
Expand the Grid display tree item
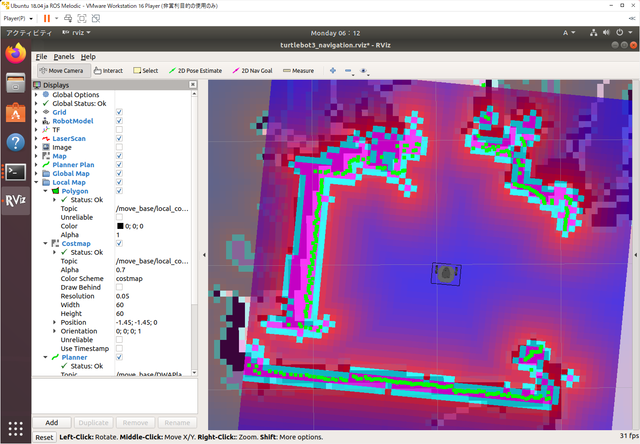(x=36, y=112)
